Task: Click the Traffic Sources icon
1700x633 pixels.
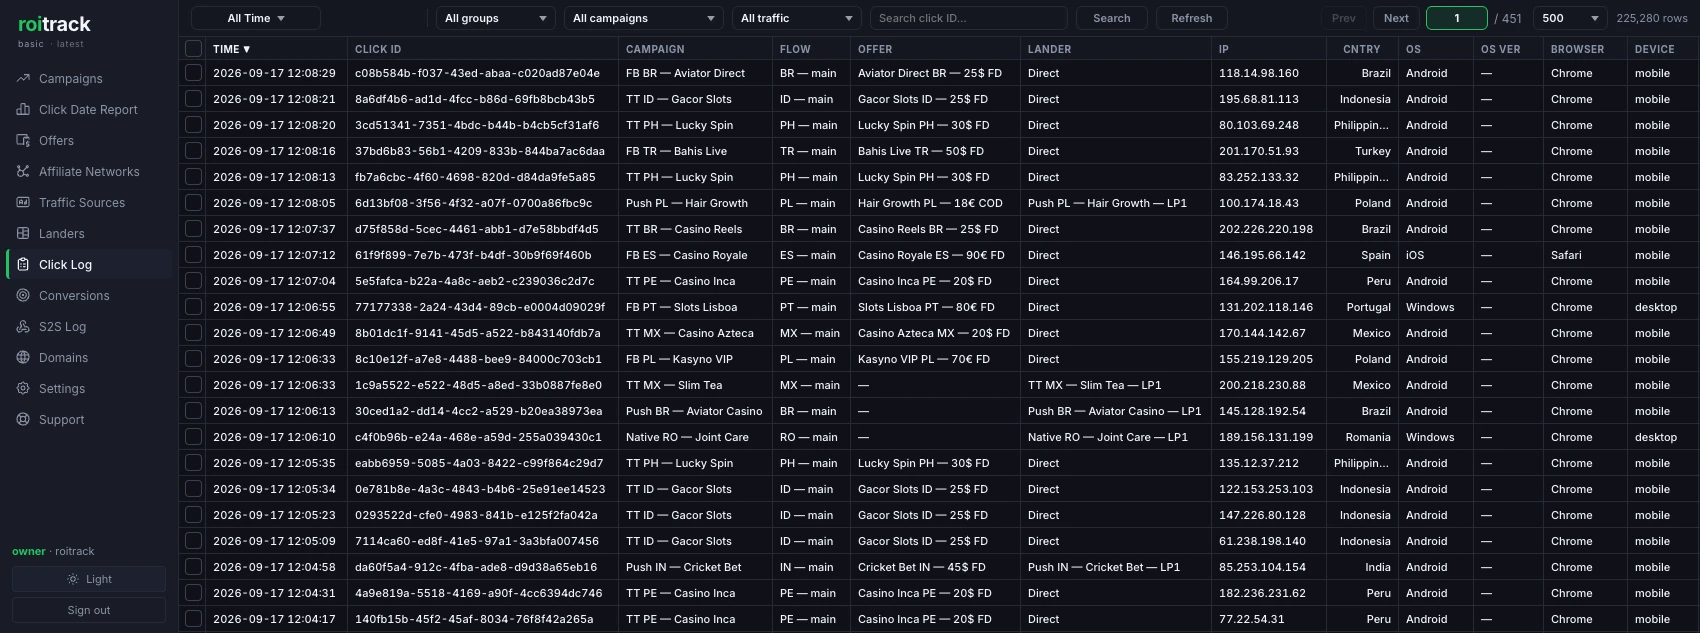Action: [x=23, y=202]
